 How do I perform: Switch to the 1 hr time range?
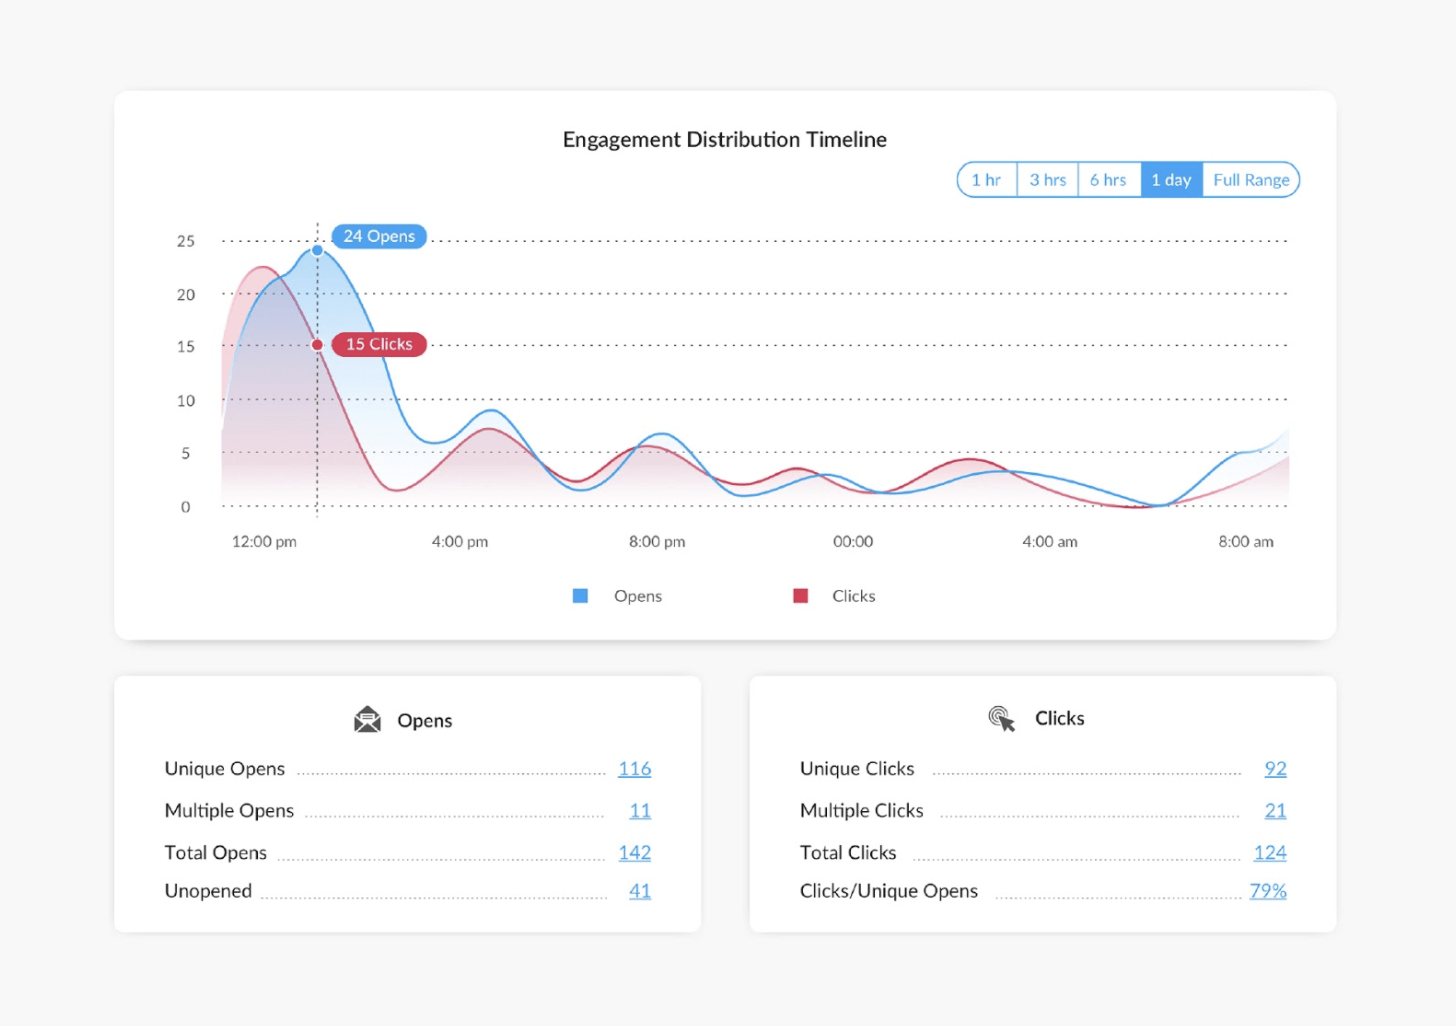click(x=987, y=179)
